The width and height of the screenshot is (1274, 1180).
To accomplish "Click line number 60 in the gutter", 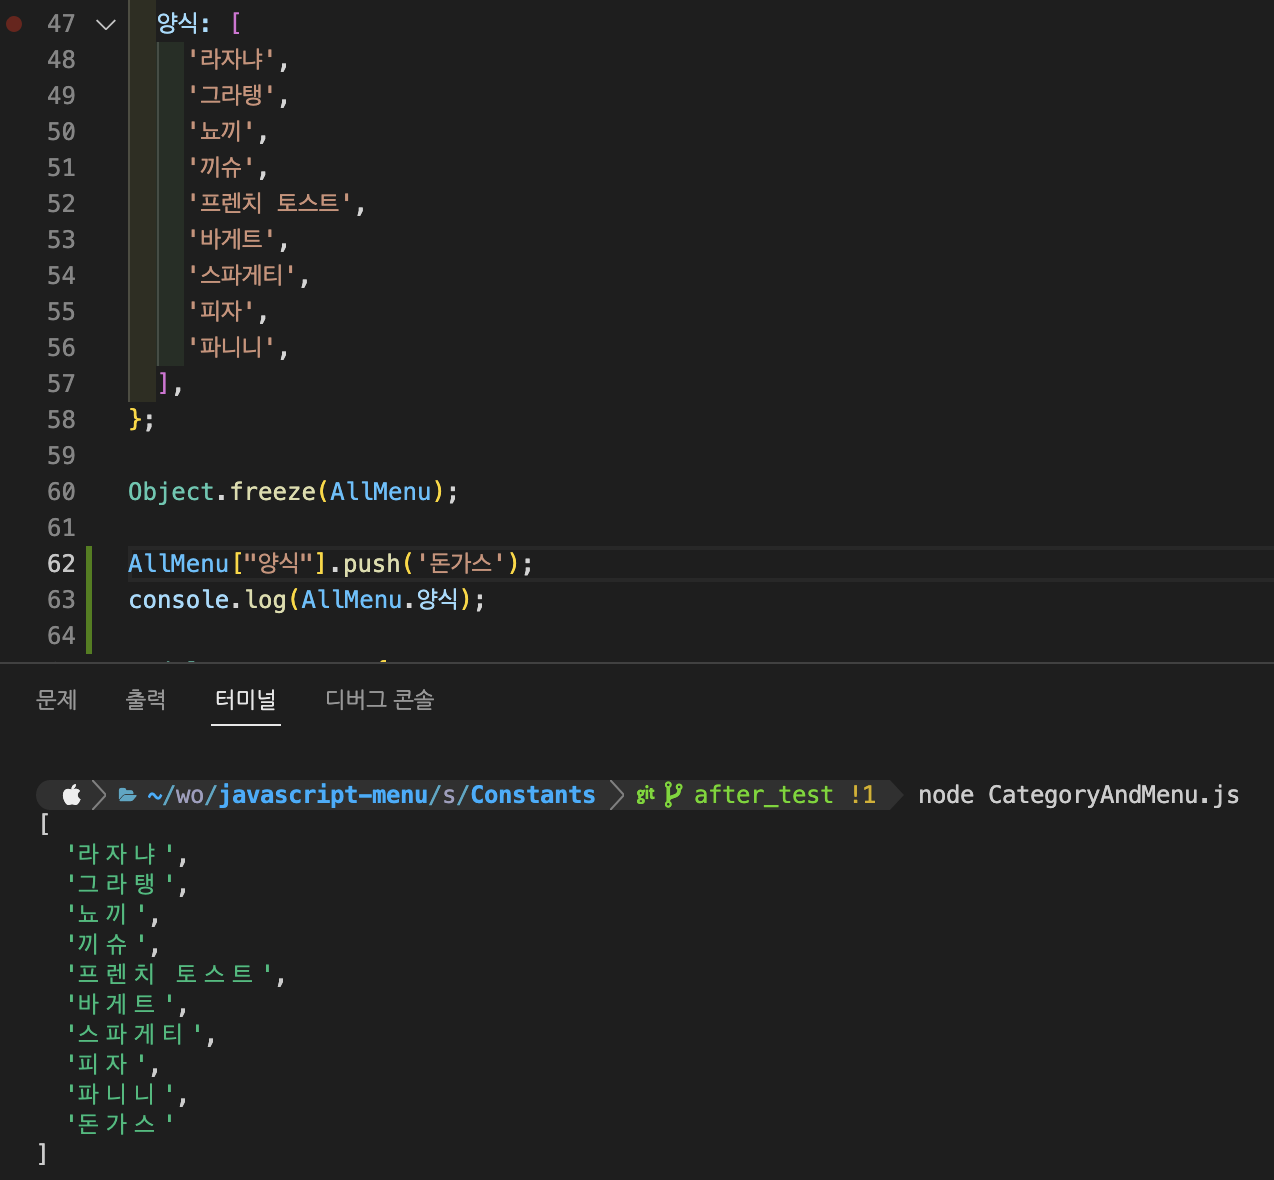I will pos(61,492).
